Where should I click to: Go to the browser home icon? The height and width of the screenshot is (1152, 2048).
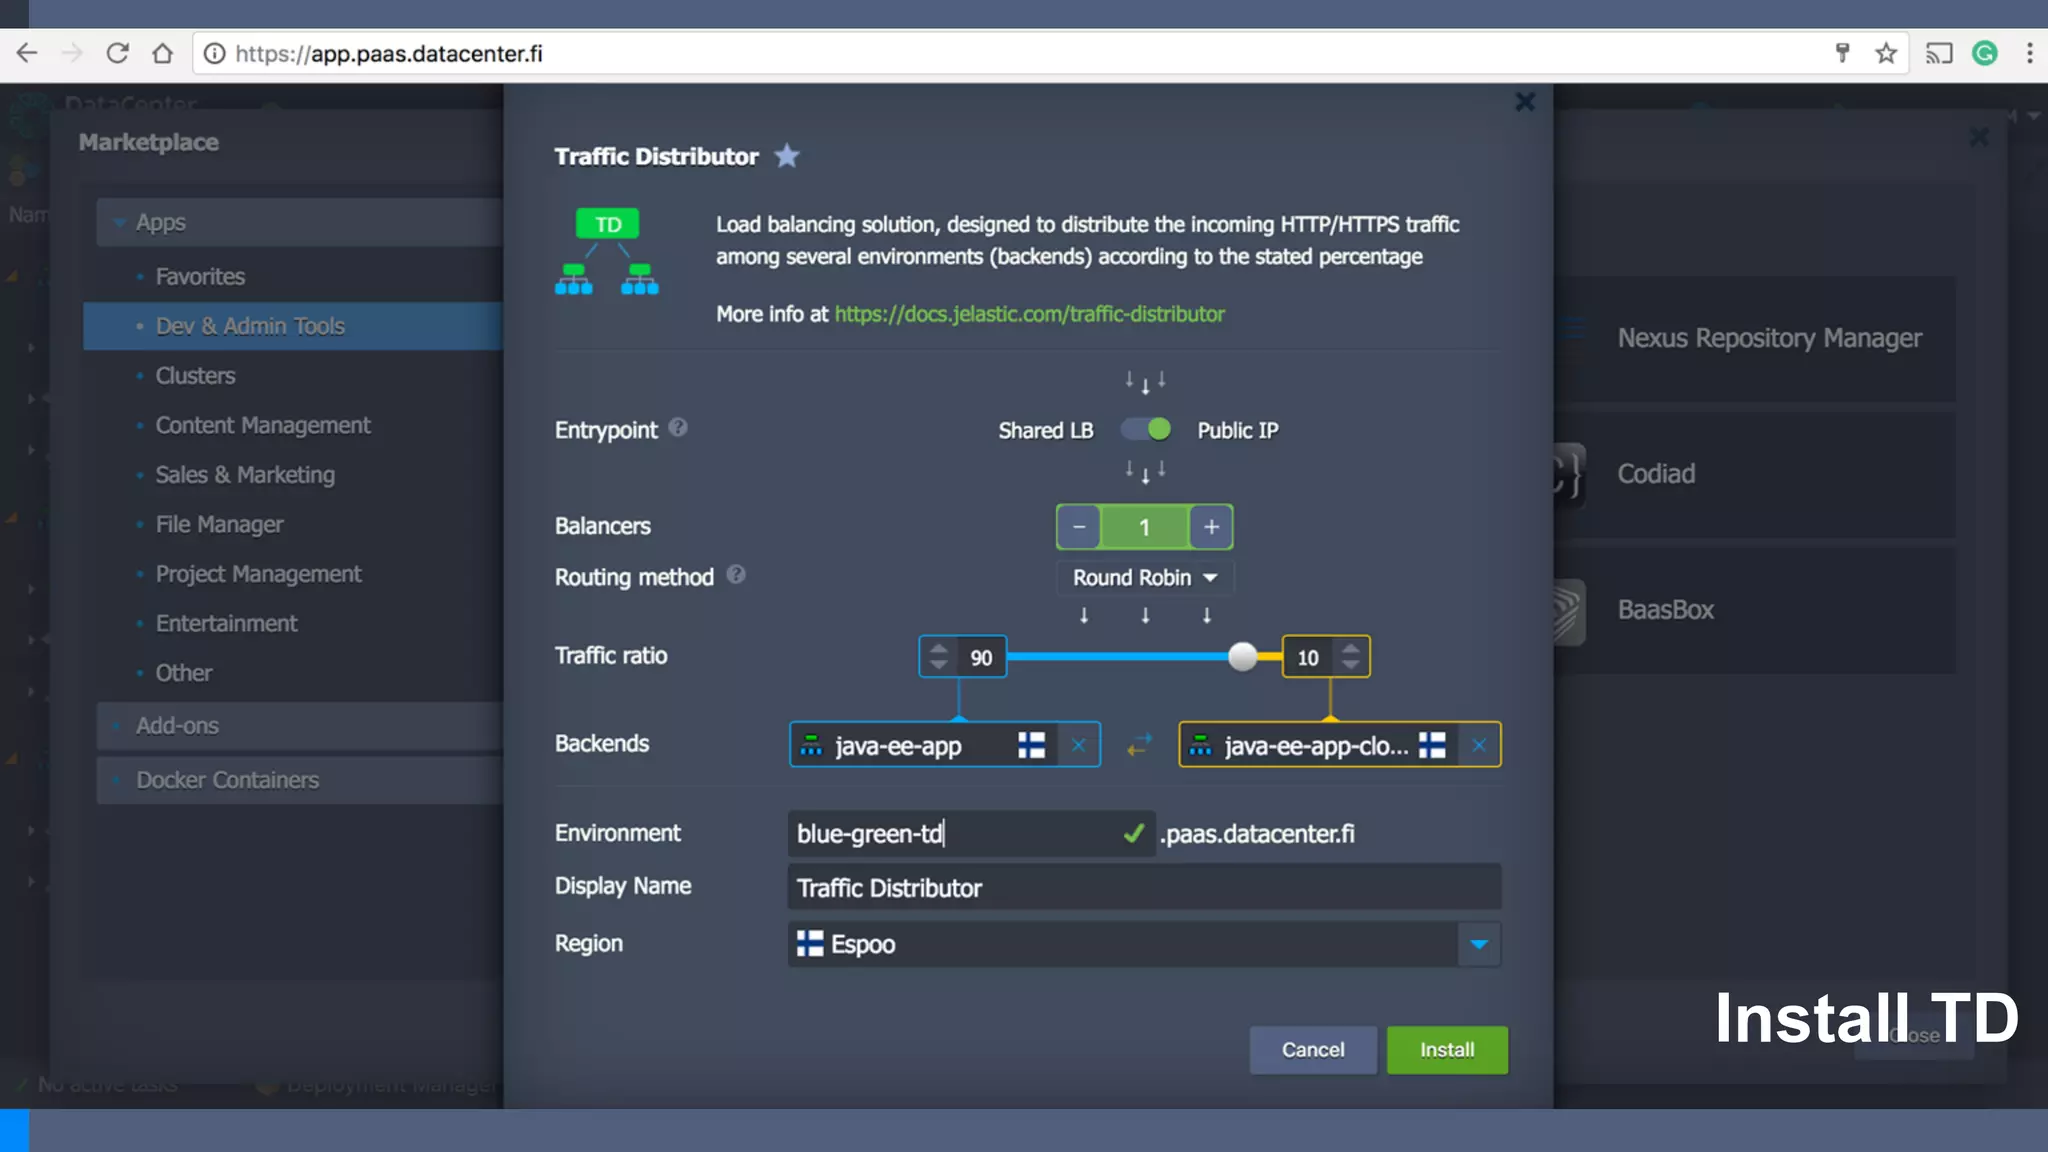click(162, 53)
